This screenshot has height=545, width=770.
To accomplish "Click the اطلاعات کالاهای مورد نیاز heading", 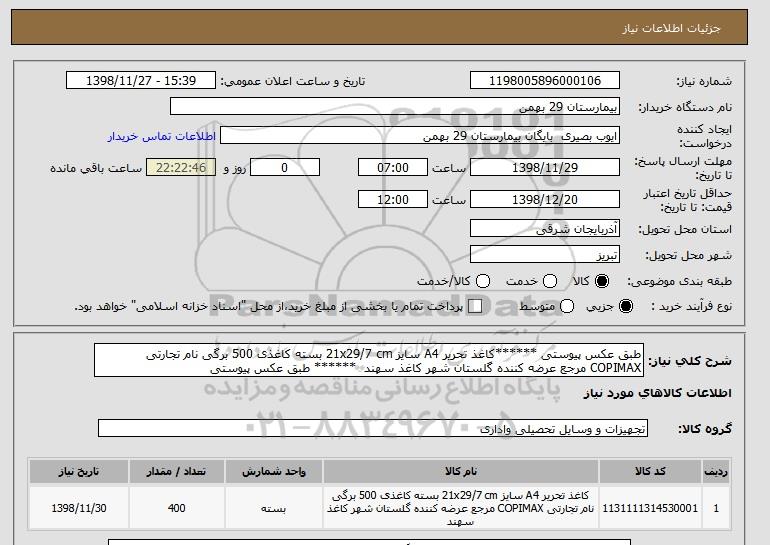I will coord(658,393).
